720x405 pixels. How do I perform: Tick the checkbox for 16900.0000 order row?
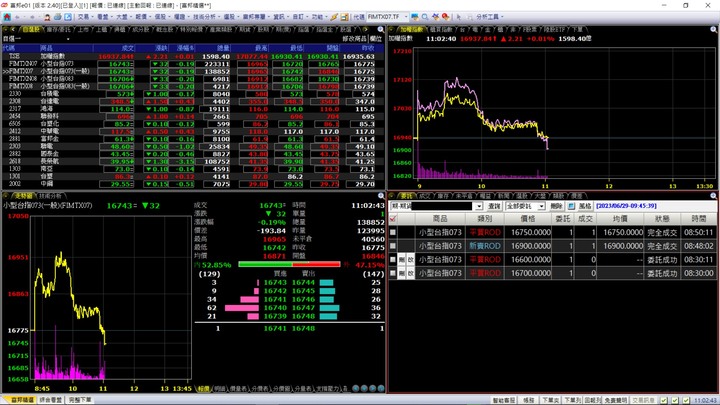click(x=393, y=246)
